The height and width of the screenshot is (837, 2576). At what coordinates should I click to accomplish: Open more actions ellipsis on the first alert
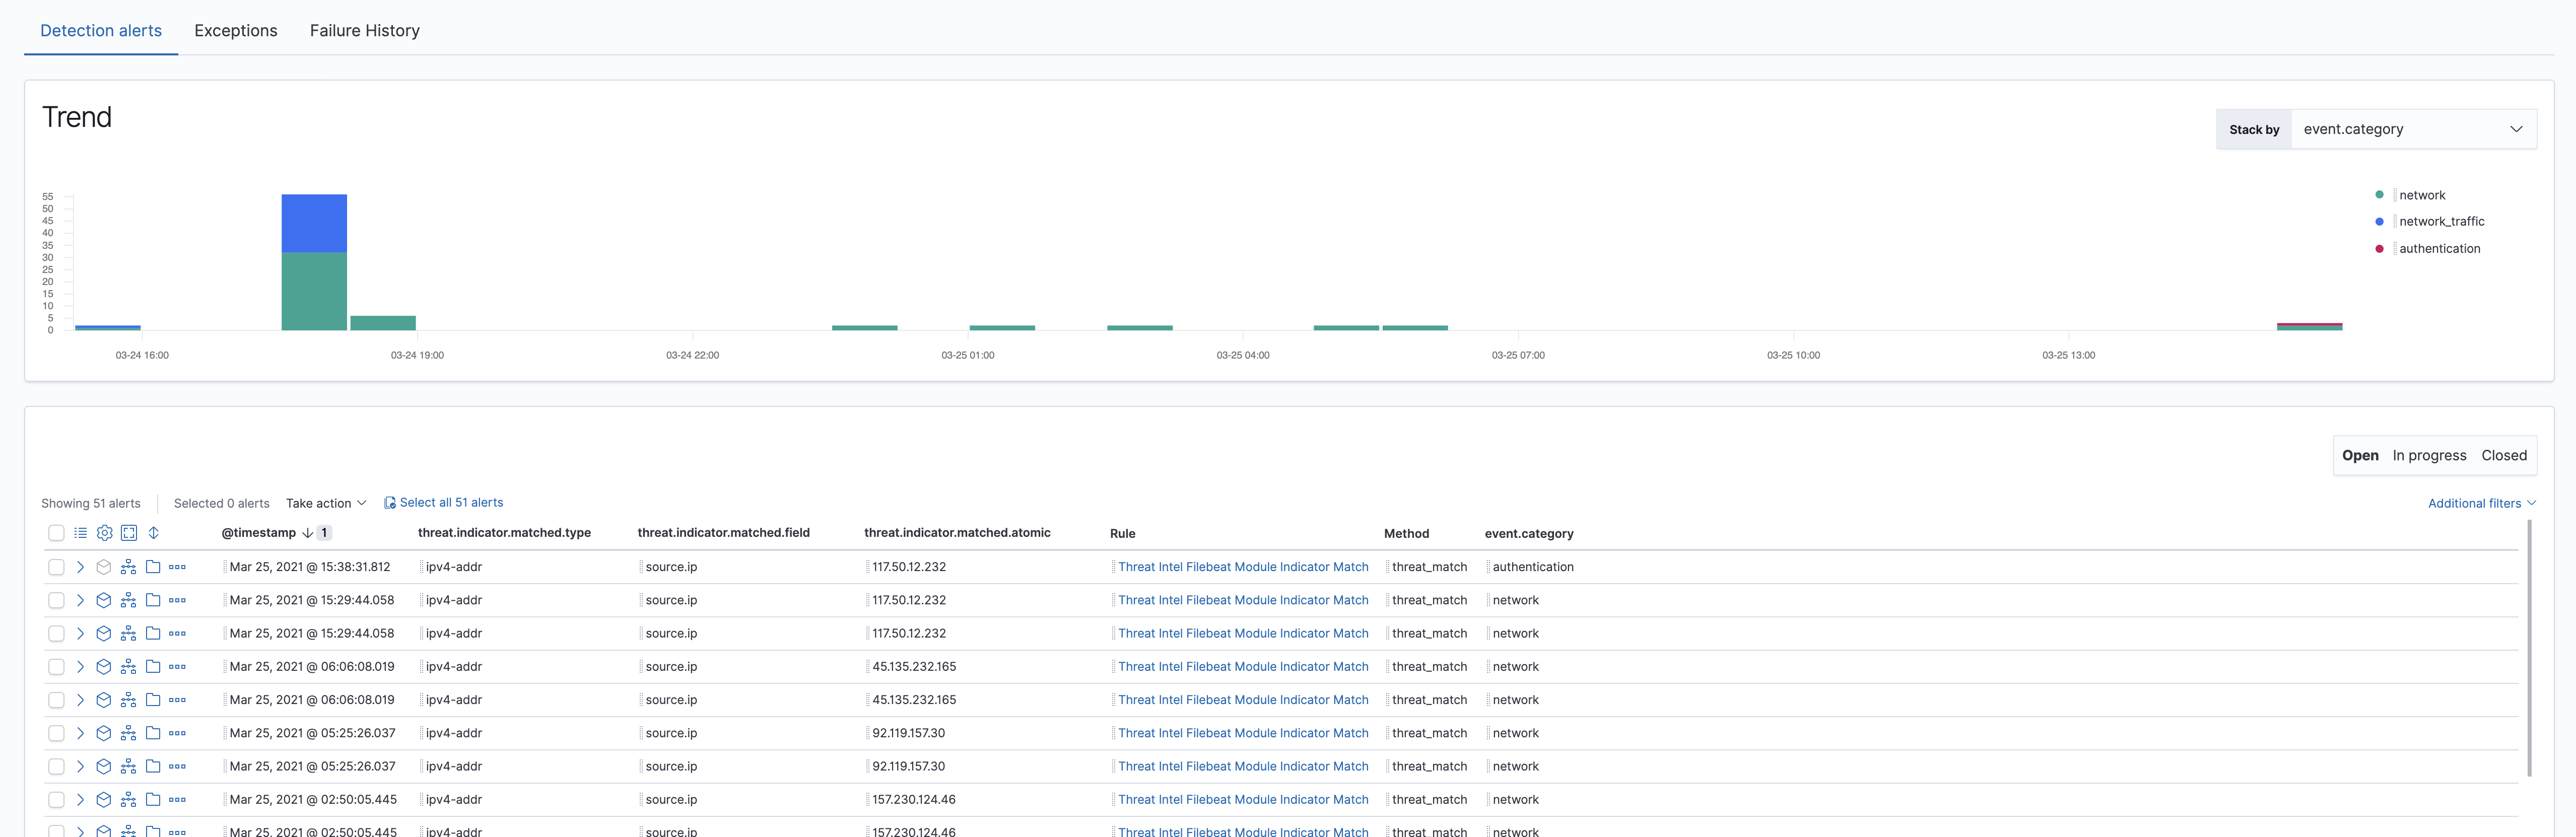click(x=178, y=566)
